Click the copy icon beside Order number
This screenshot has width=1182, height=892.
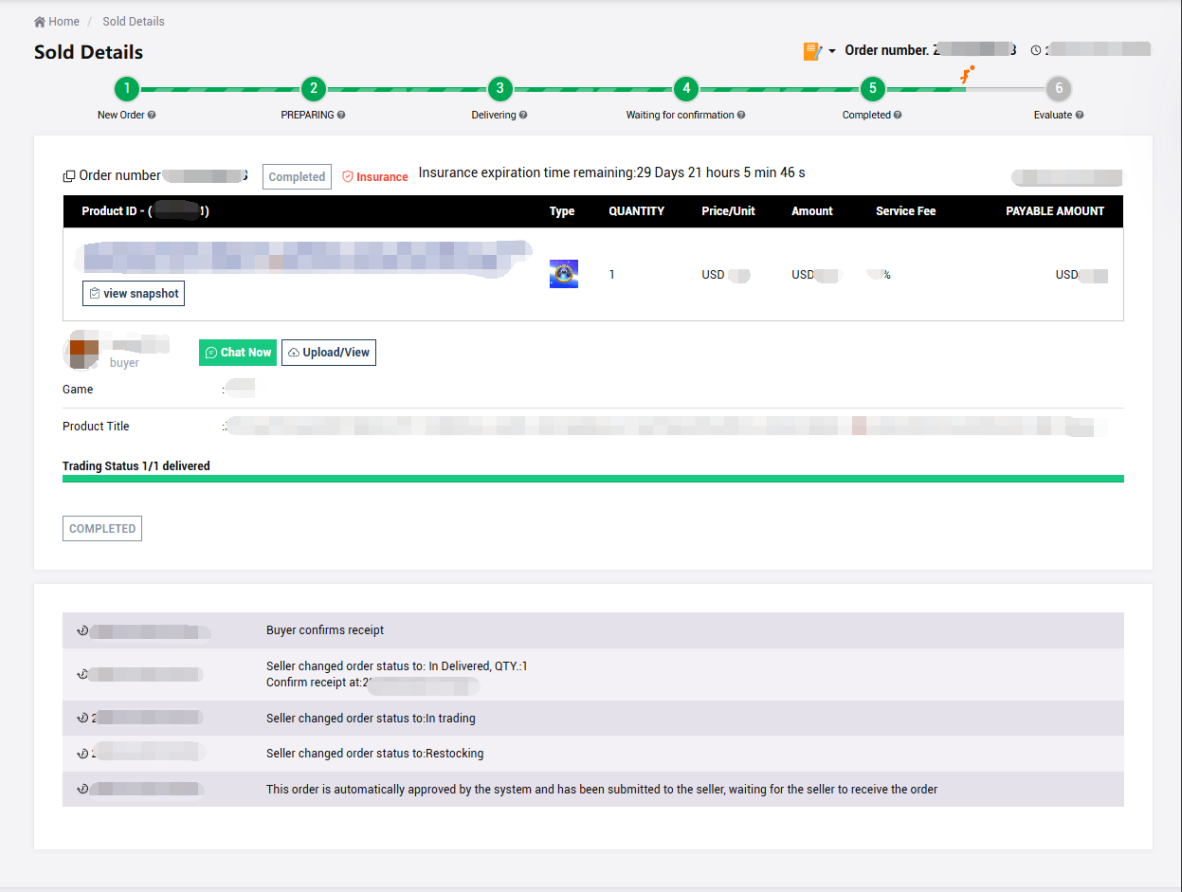[x=69, y=177]
